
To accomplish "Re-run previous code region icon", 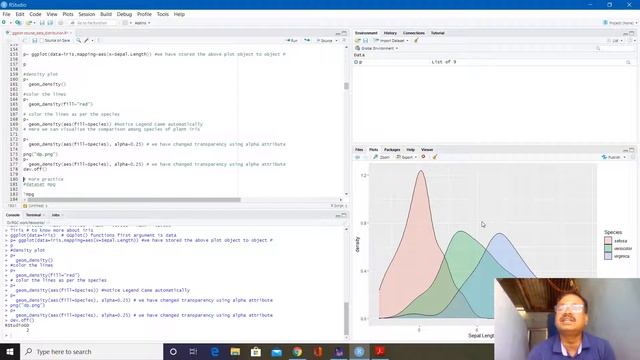I will click(x=307, y=40).
